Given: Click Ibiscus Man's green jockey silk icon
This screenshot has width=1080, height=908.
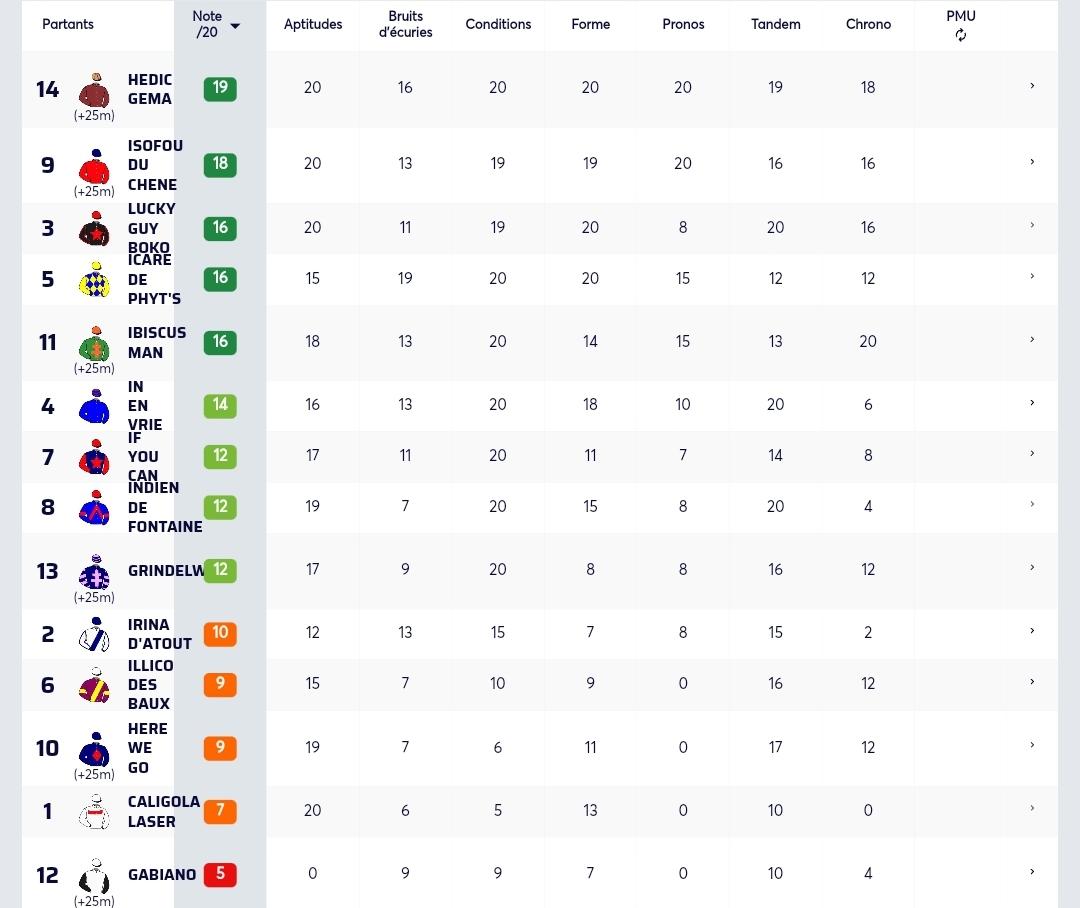Looking at the screenshot, I should pyautogui.click(x=94, y=344).
